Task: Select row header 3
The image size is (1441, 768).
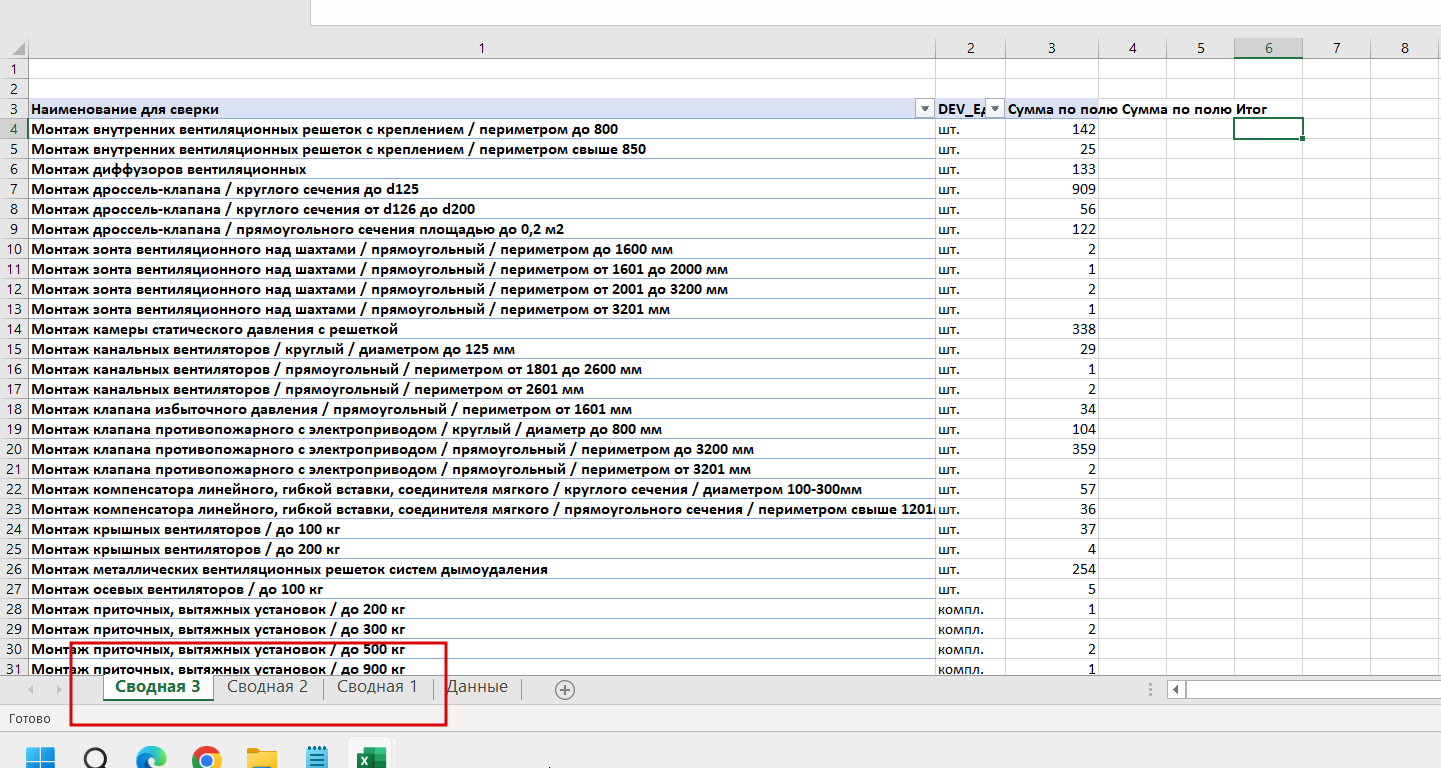Action: 14,109
